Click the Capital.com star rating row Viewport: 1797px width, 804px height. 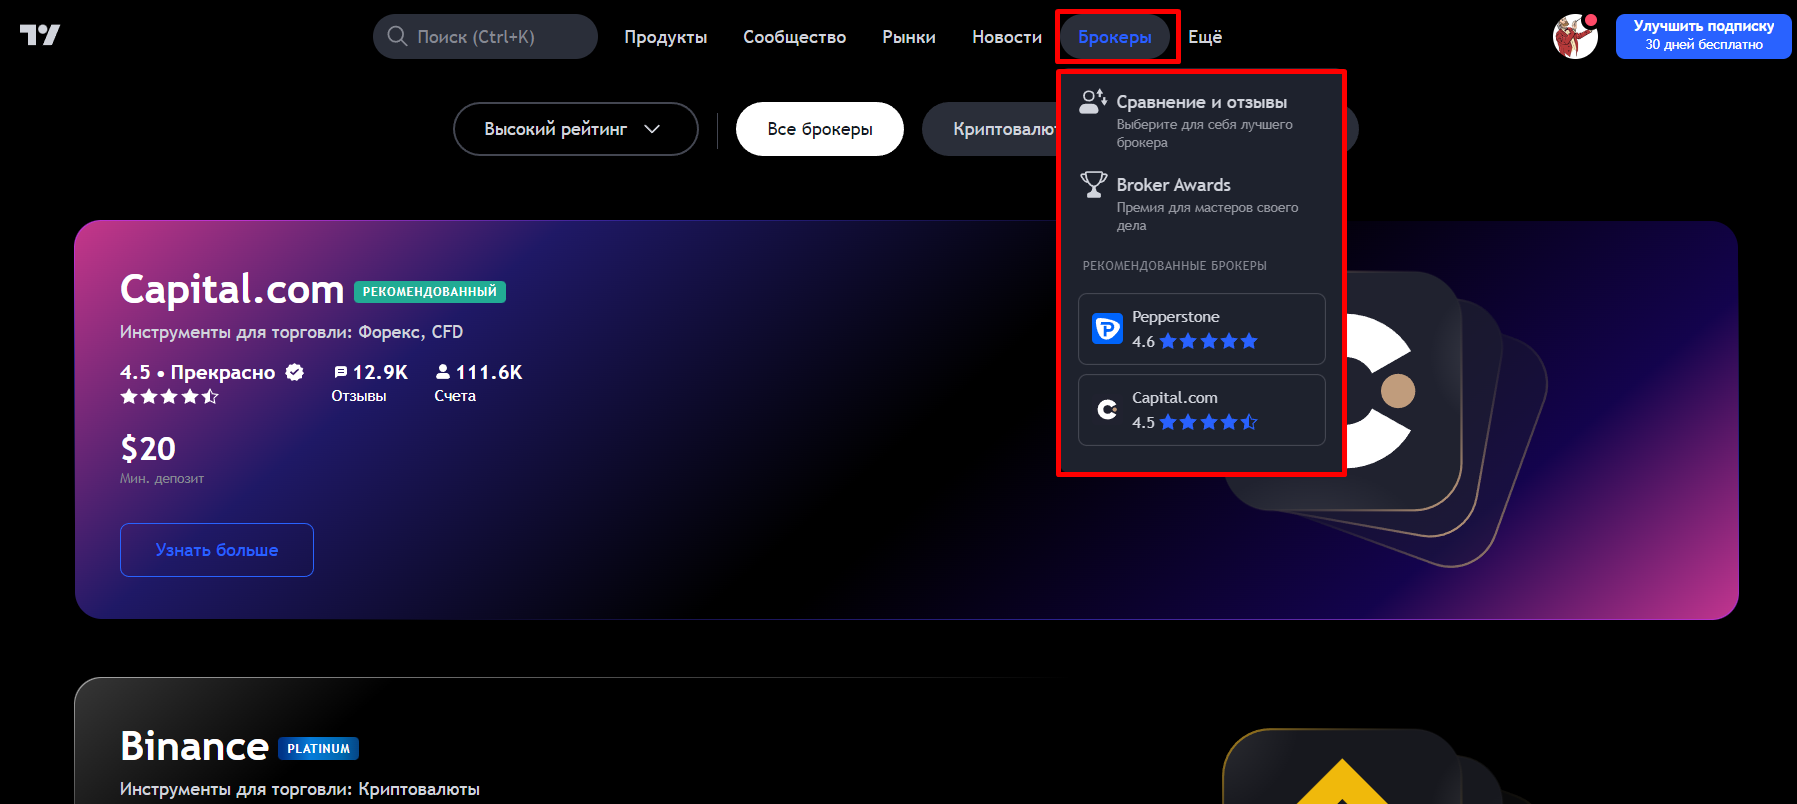169,397
